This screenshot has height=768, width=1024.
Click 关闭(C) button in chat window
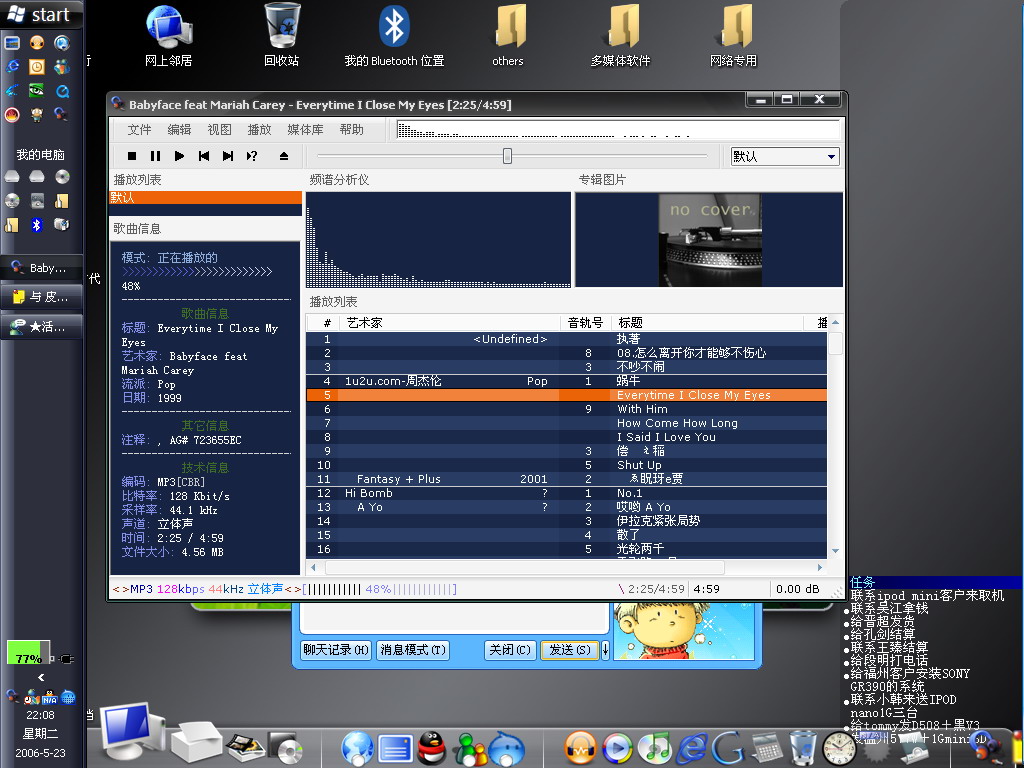point(510,650)
